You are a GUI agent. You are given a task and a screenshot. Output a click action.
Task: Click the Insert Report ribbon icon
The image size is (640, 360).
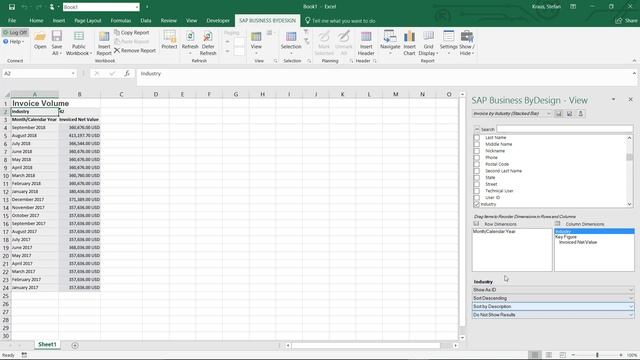pyautogui.click(x=104, y=43)
